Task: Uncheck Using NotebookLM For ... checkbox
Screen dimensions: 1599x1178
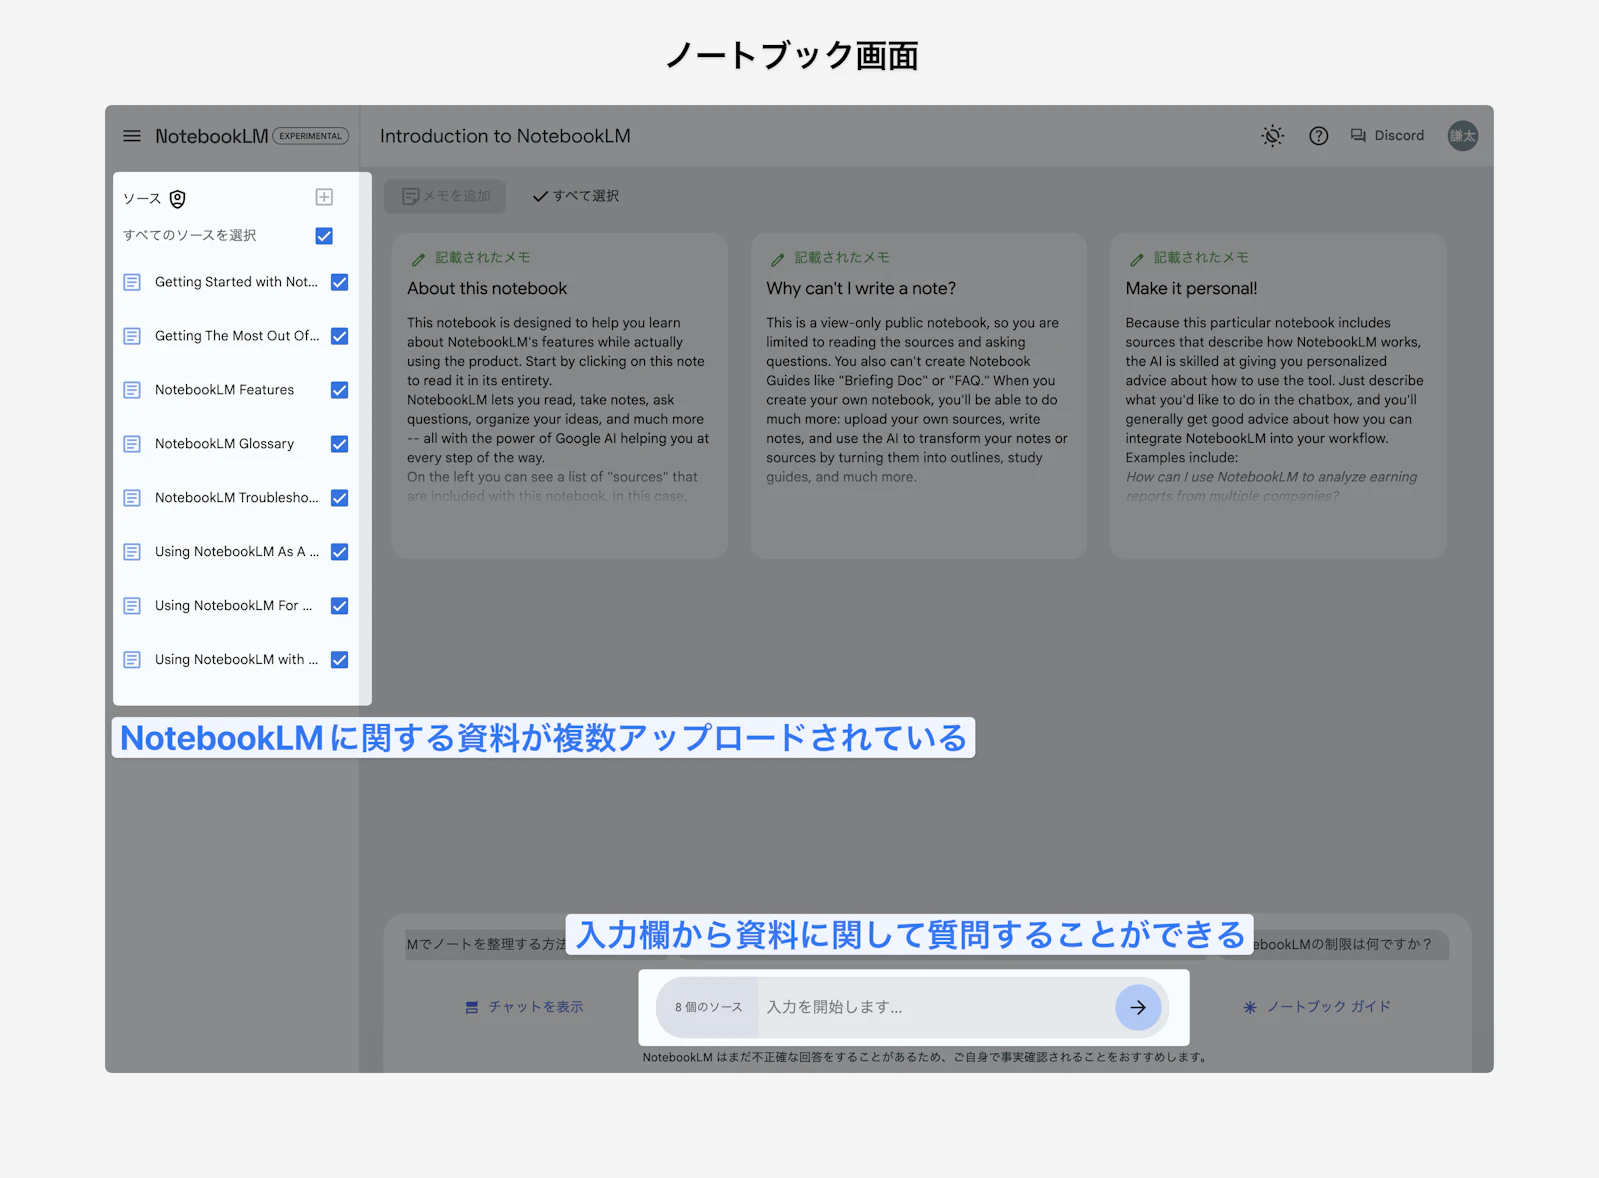Action: point(340,606)
